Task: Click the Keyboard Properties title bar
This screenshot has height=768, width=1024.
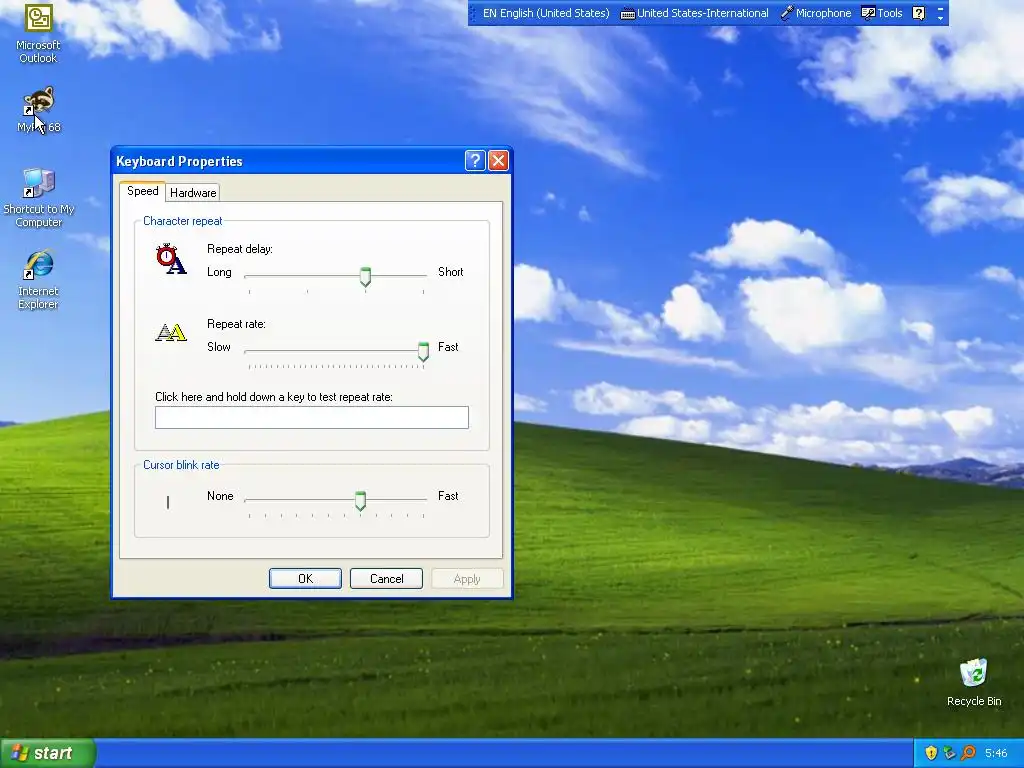Action: 287,161
